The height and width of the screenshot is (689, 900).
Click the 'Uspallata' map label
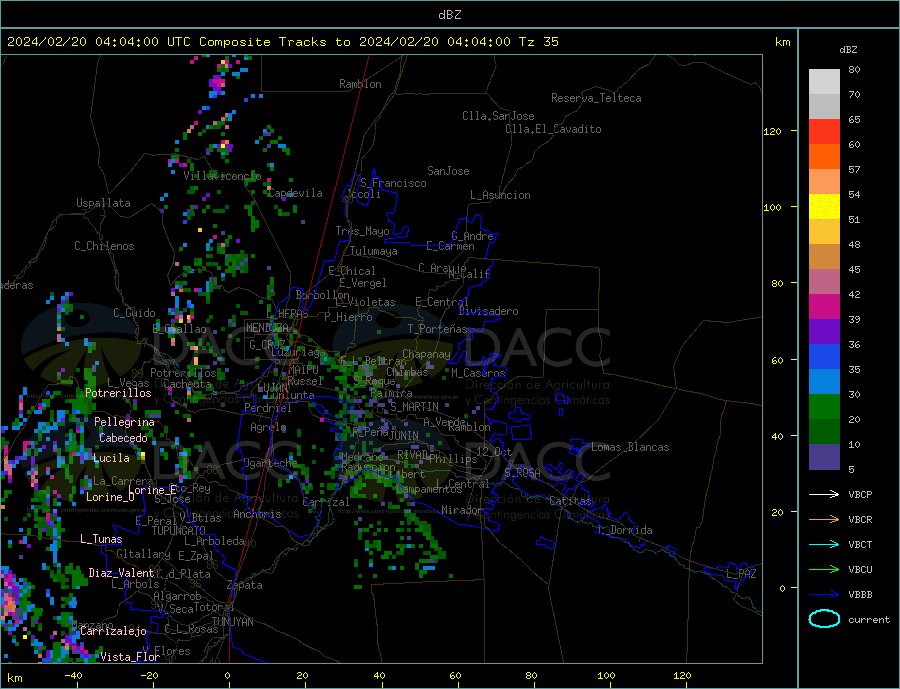click(x=103, y=203)
